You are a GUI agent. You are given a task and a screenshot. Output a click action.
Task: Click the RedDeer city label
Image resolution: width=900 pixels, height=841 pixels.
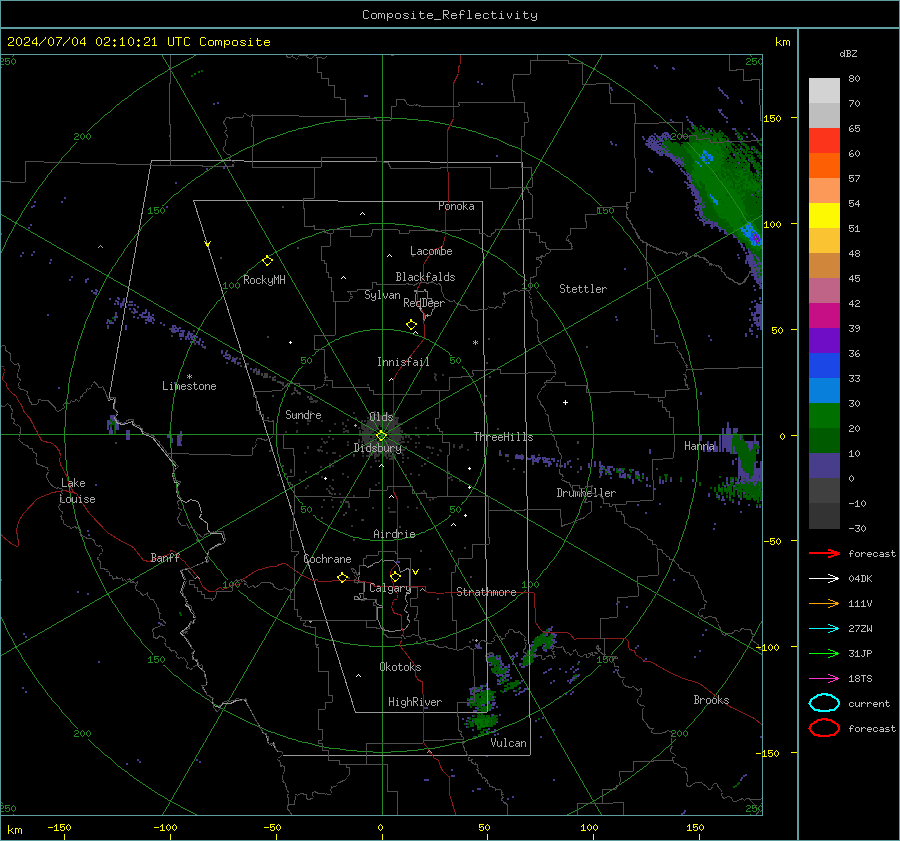[424, 303]
